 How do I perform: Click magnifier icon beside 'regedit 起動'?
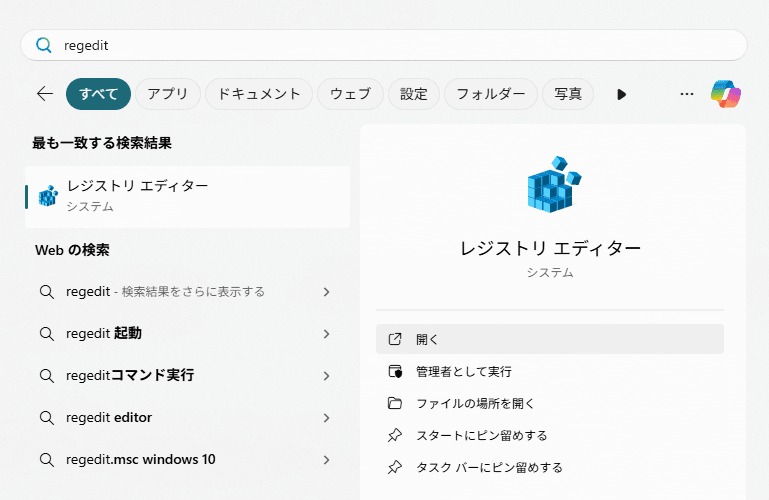[x=47, y=334]
